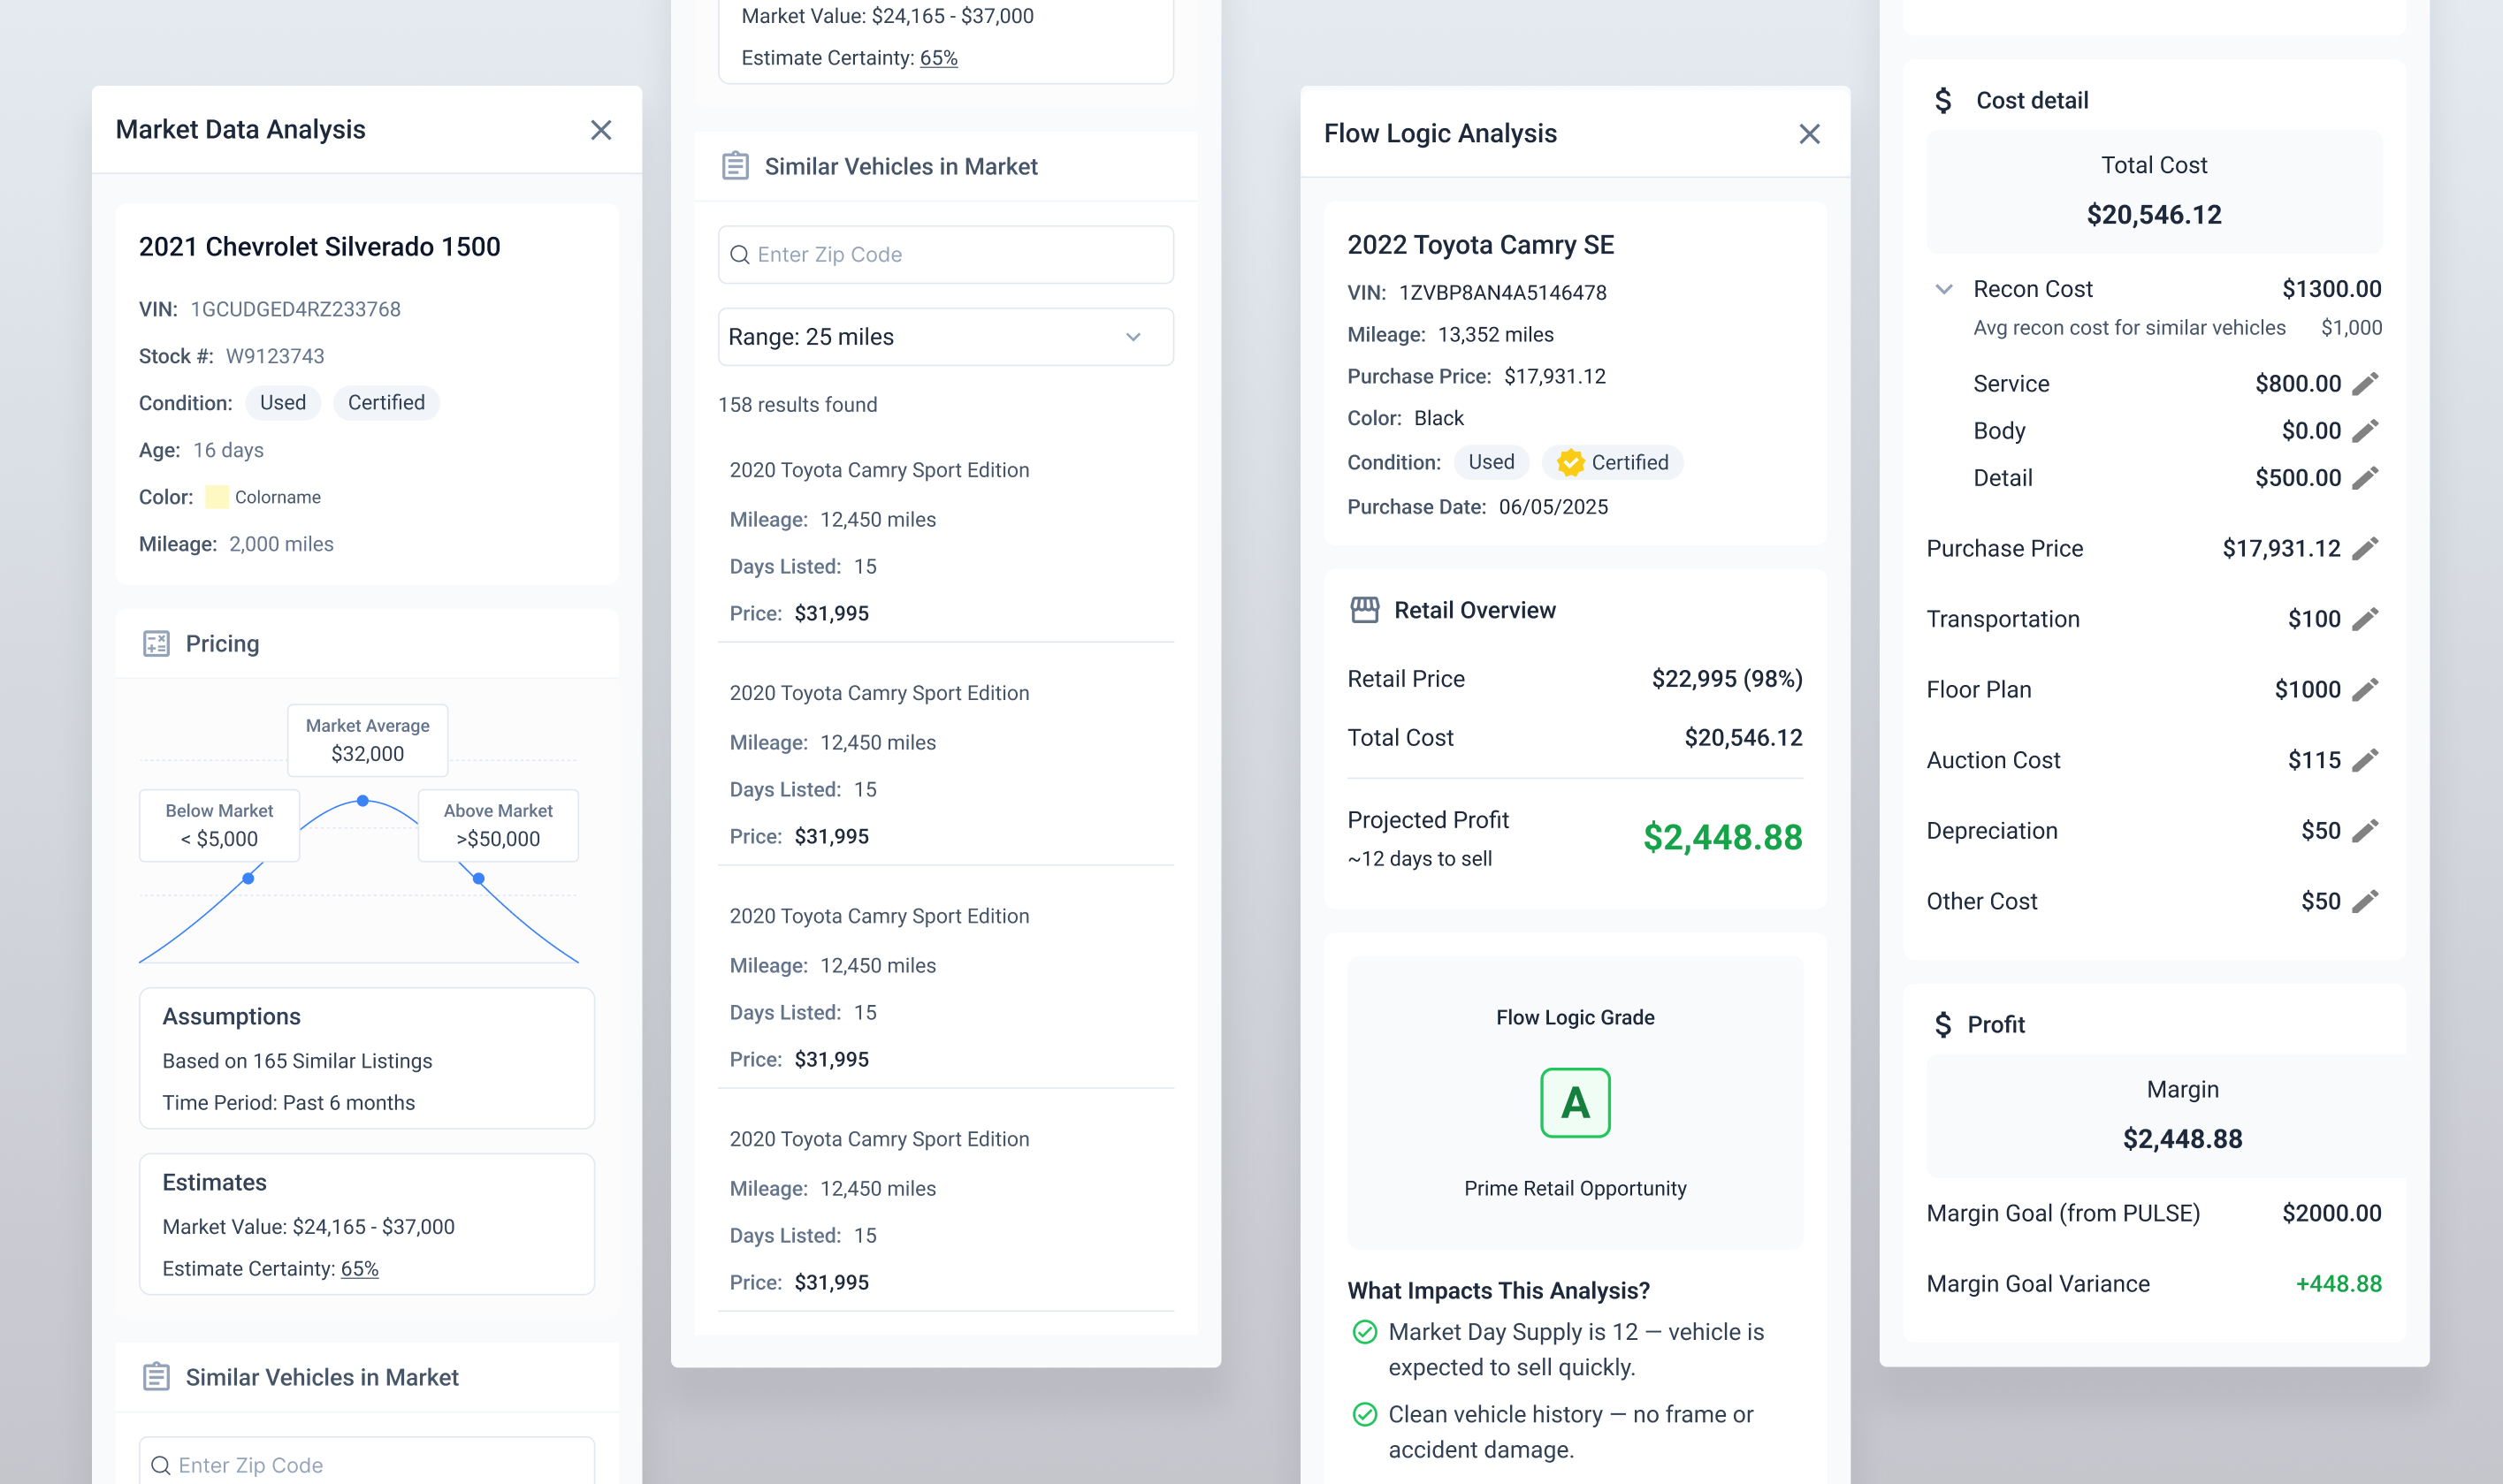Image resolution: width=2503 pixels, height=1484 pixels.
Task: Edit the Floor Plan pencil icon
Action: (2364, 690)
